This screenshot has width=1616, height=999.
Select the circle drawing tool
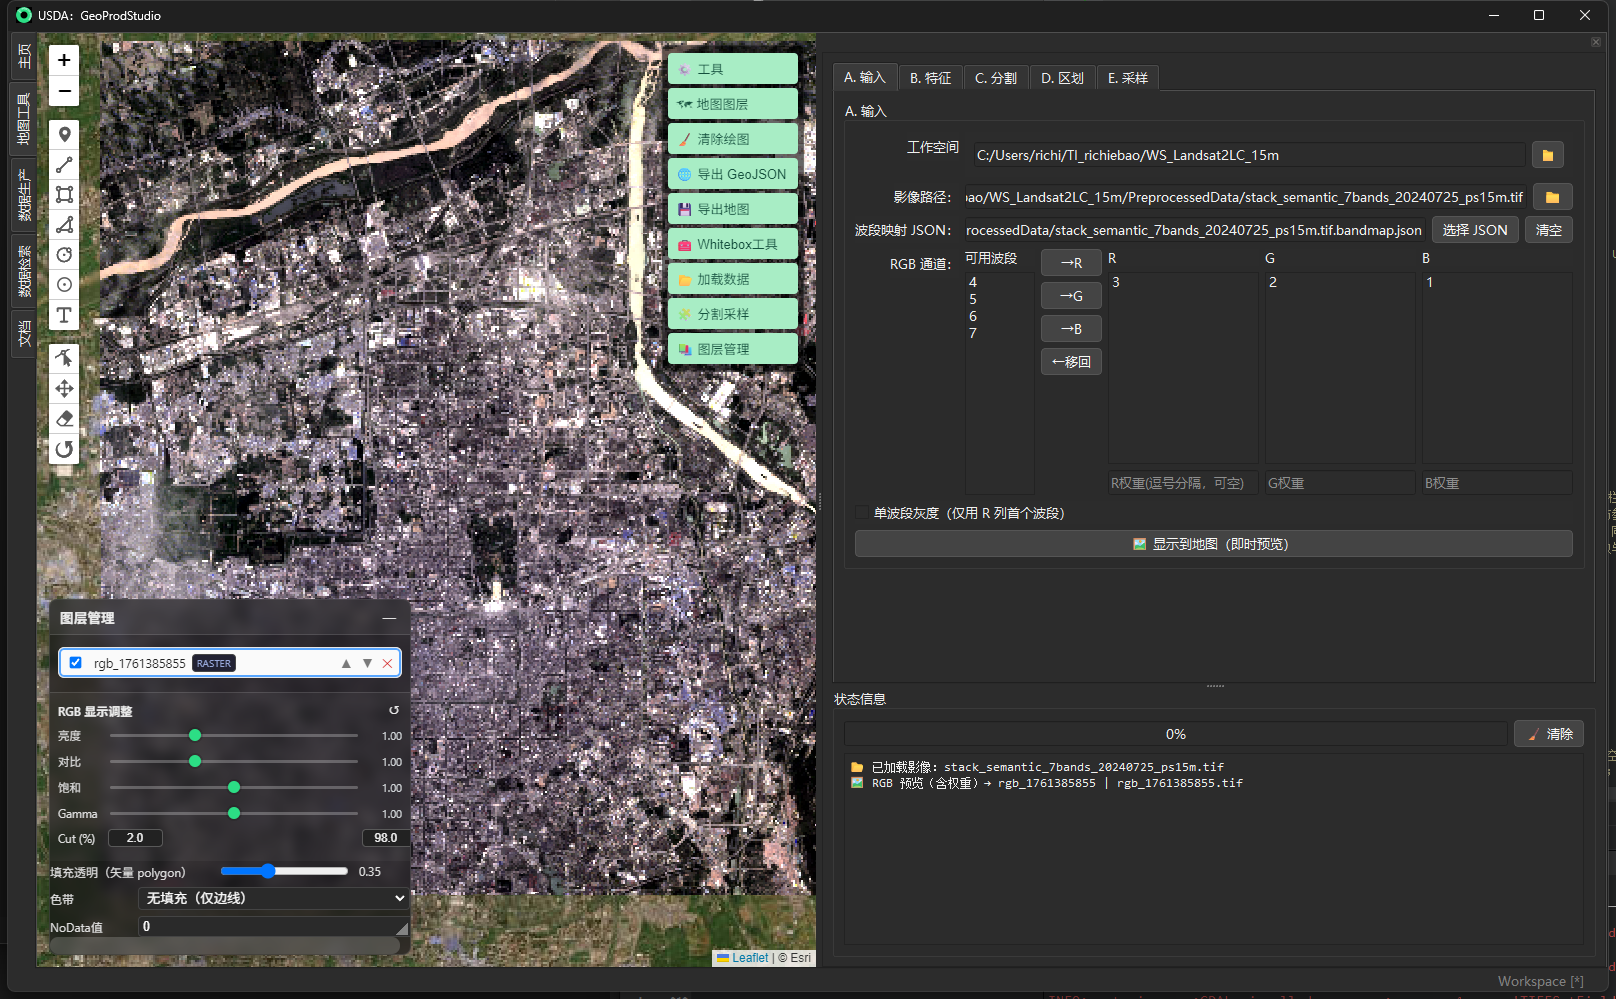(x=64, y=255)
